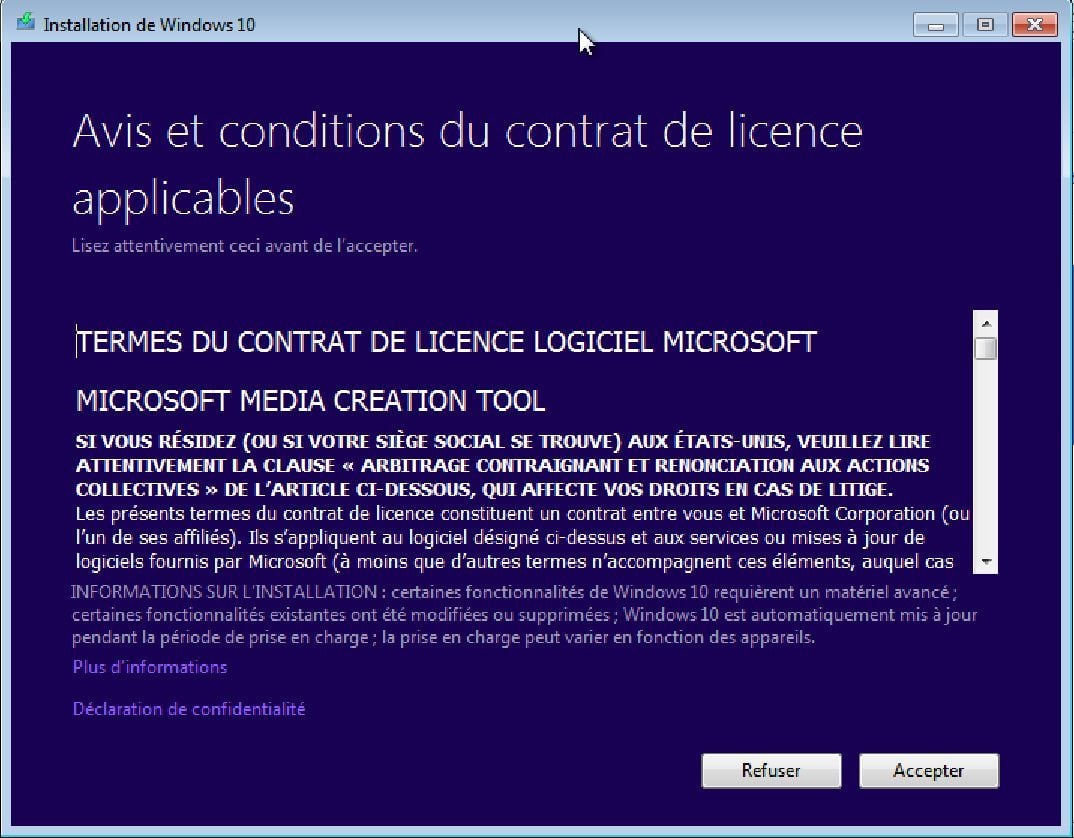Click the text Lisez attentivement ceci avant de l'accepter
This screenshot has height=838, width=1074.
[245, 246]
